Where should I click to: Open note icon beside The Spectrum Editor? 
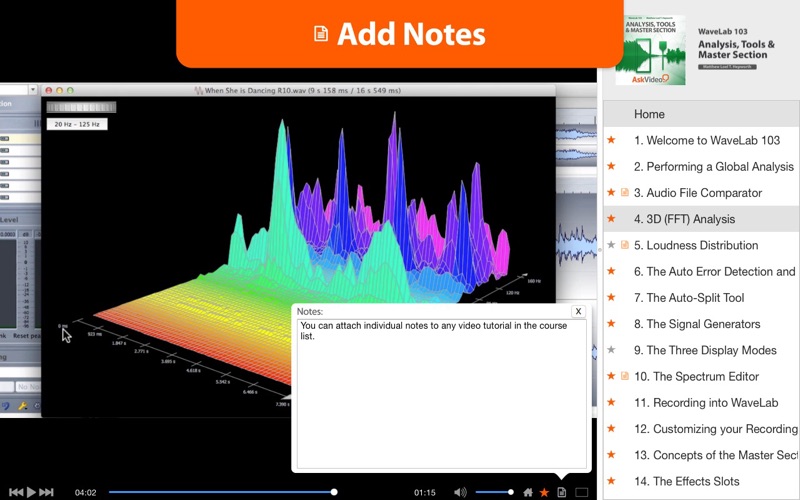(624, 376)
